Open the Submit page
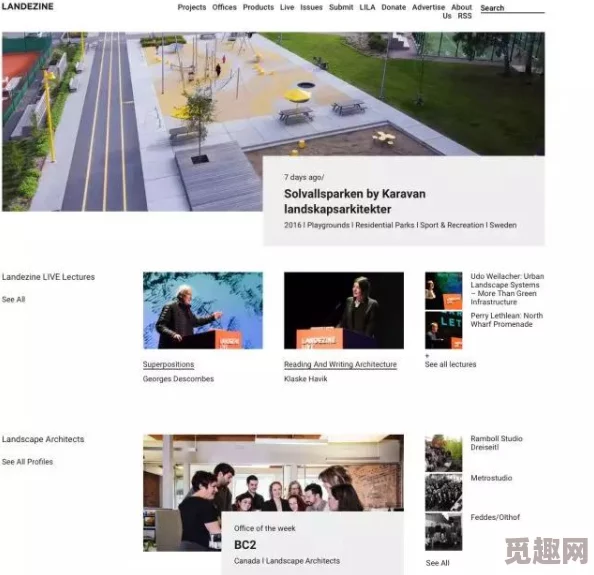 tap(341, 7)
